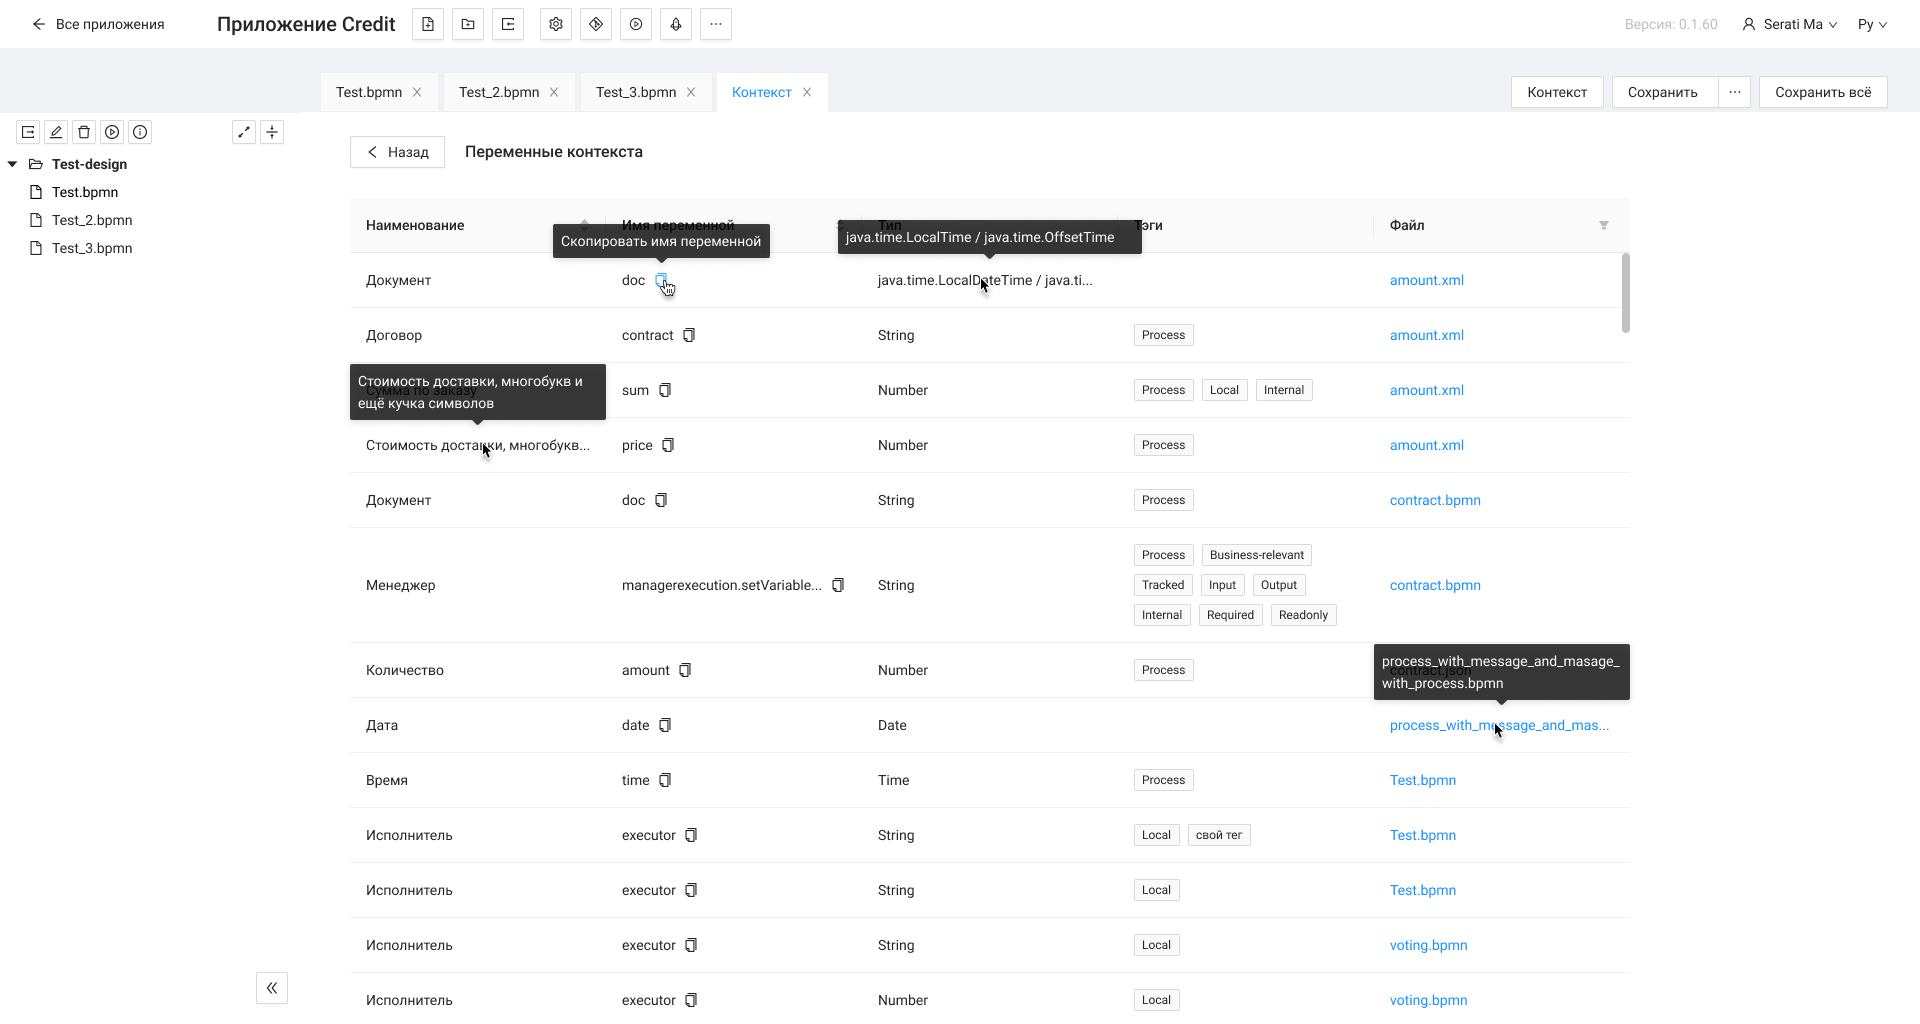Click the rocket deploy icon in top toolbar
1920x1024 pixels.
click(676, 24)
